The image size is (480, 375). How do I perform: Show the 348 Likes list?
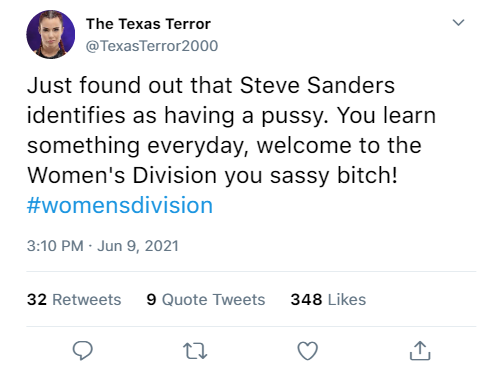pyautogui.click(x=328, y=299)
